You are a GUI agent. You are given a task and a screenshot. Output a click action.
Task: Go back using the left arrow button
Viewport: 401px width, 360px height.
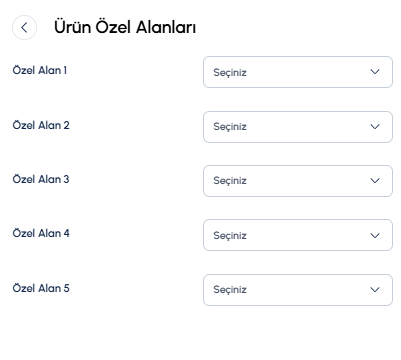tap(24, 28)
